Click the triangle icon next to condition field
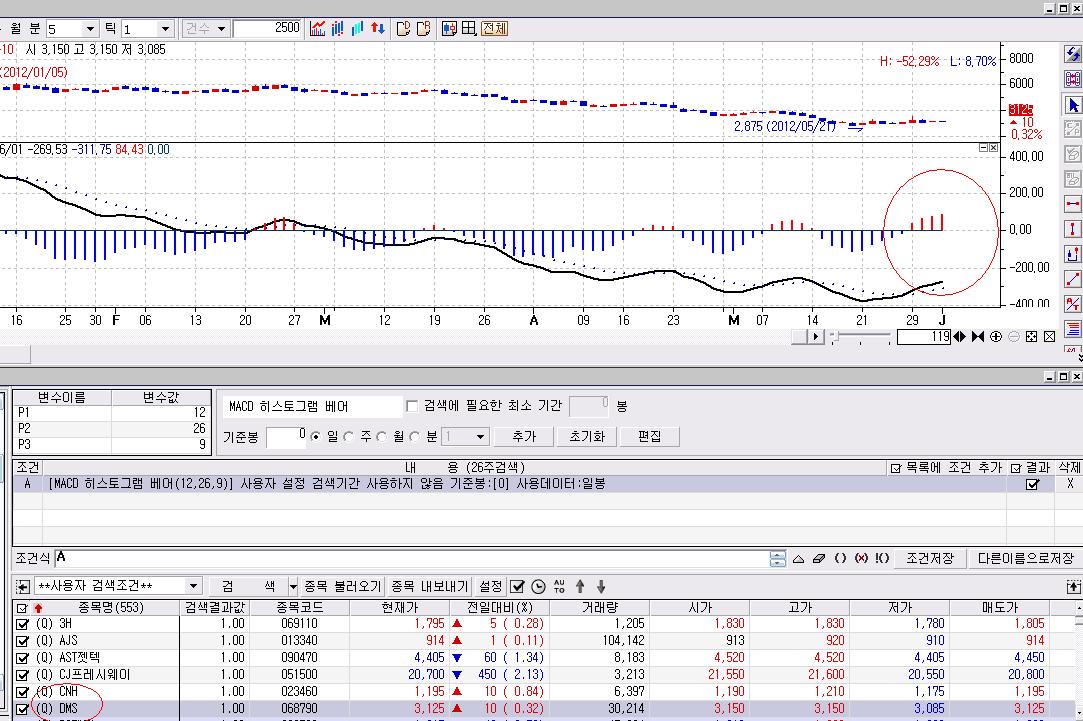The width and height of the screenshot is (1083, 721). (798, 558)
